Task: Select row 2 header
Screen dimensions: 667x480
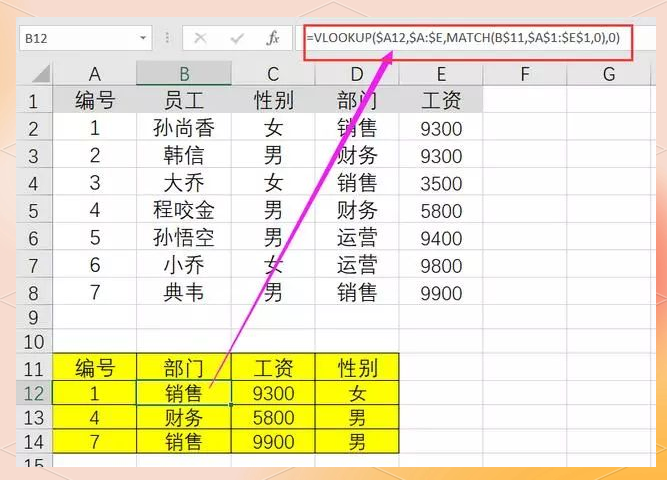Action: (x=34, y=128)
